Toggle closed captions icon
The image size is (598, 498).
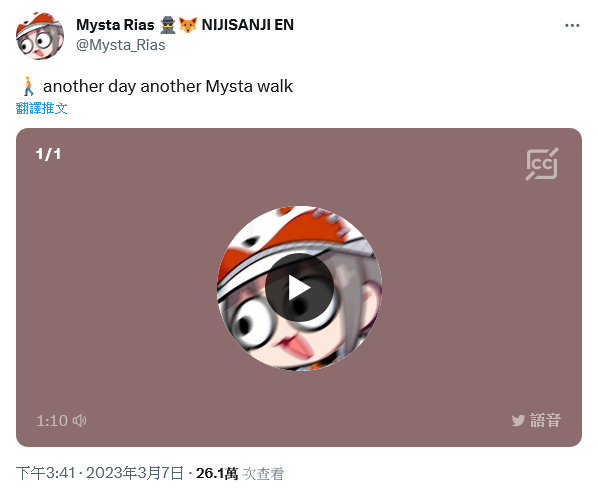[x=542, y=164]
